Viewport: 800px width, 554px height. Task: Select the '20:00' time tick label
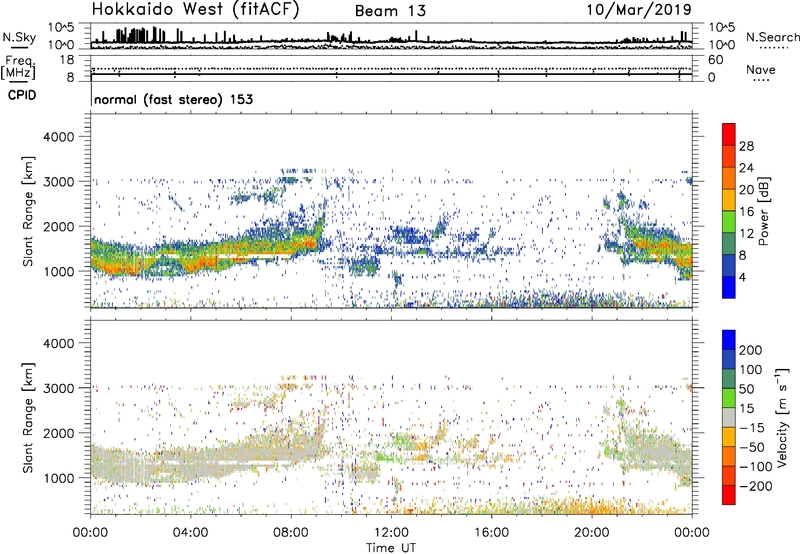click(592, 533)
